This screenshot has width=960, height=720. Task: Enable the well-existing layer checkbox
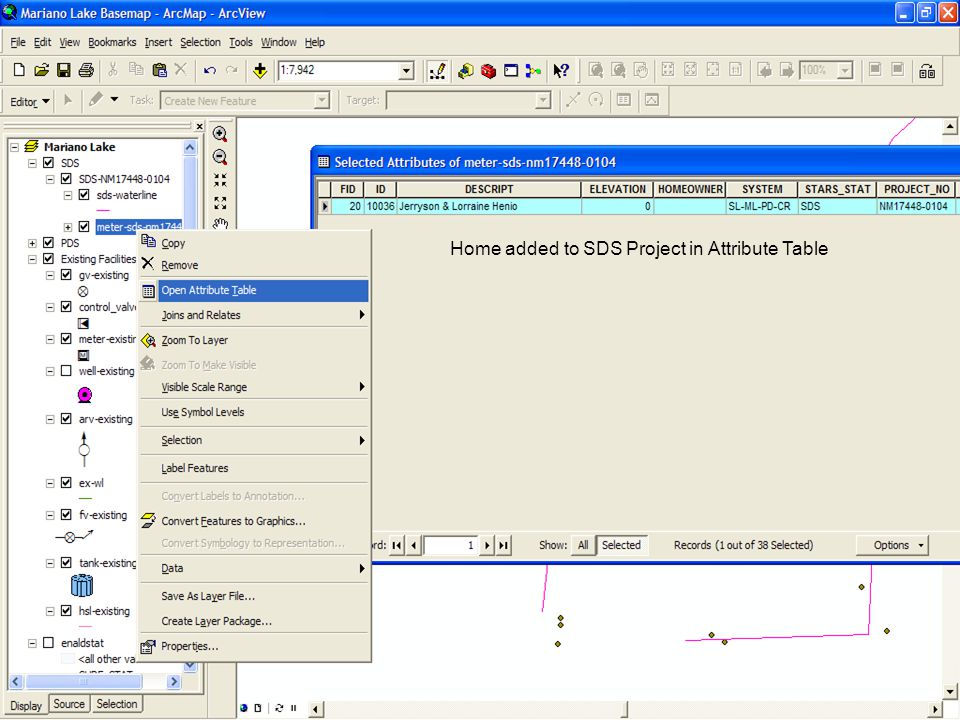coord(66,371)
